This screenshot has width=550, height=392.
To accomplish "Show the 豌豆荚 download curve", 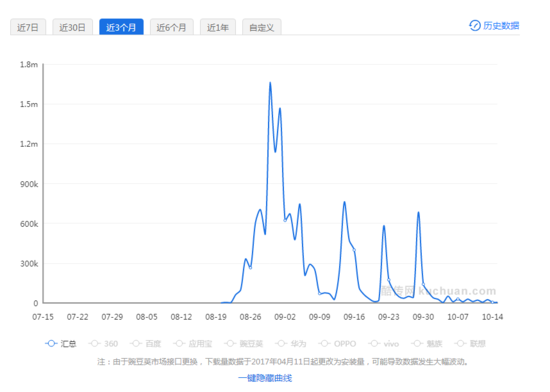I will point(230,344).
